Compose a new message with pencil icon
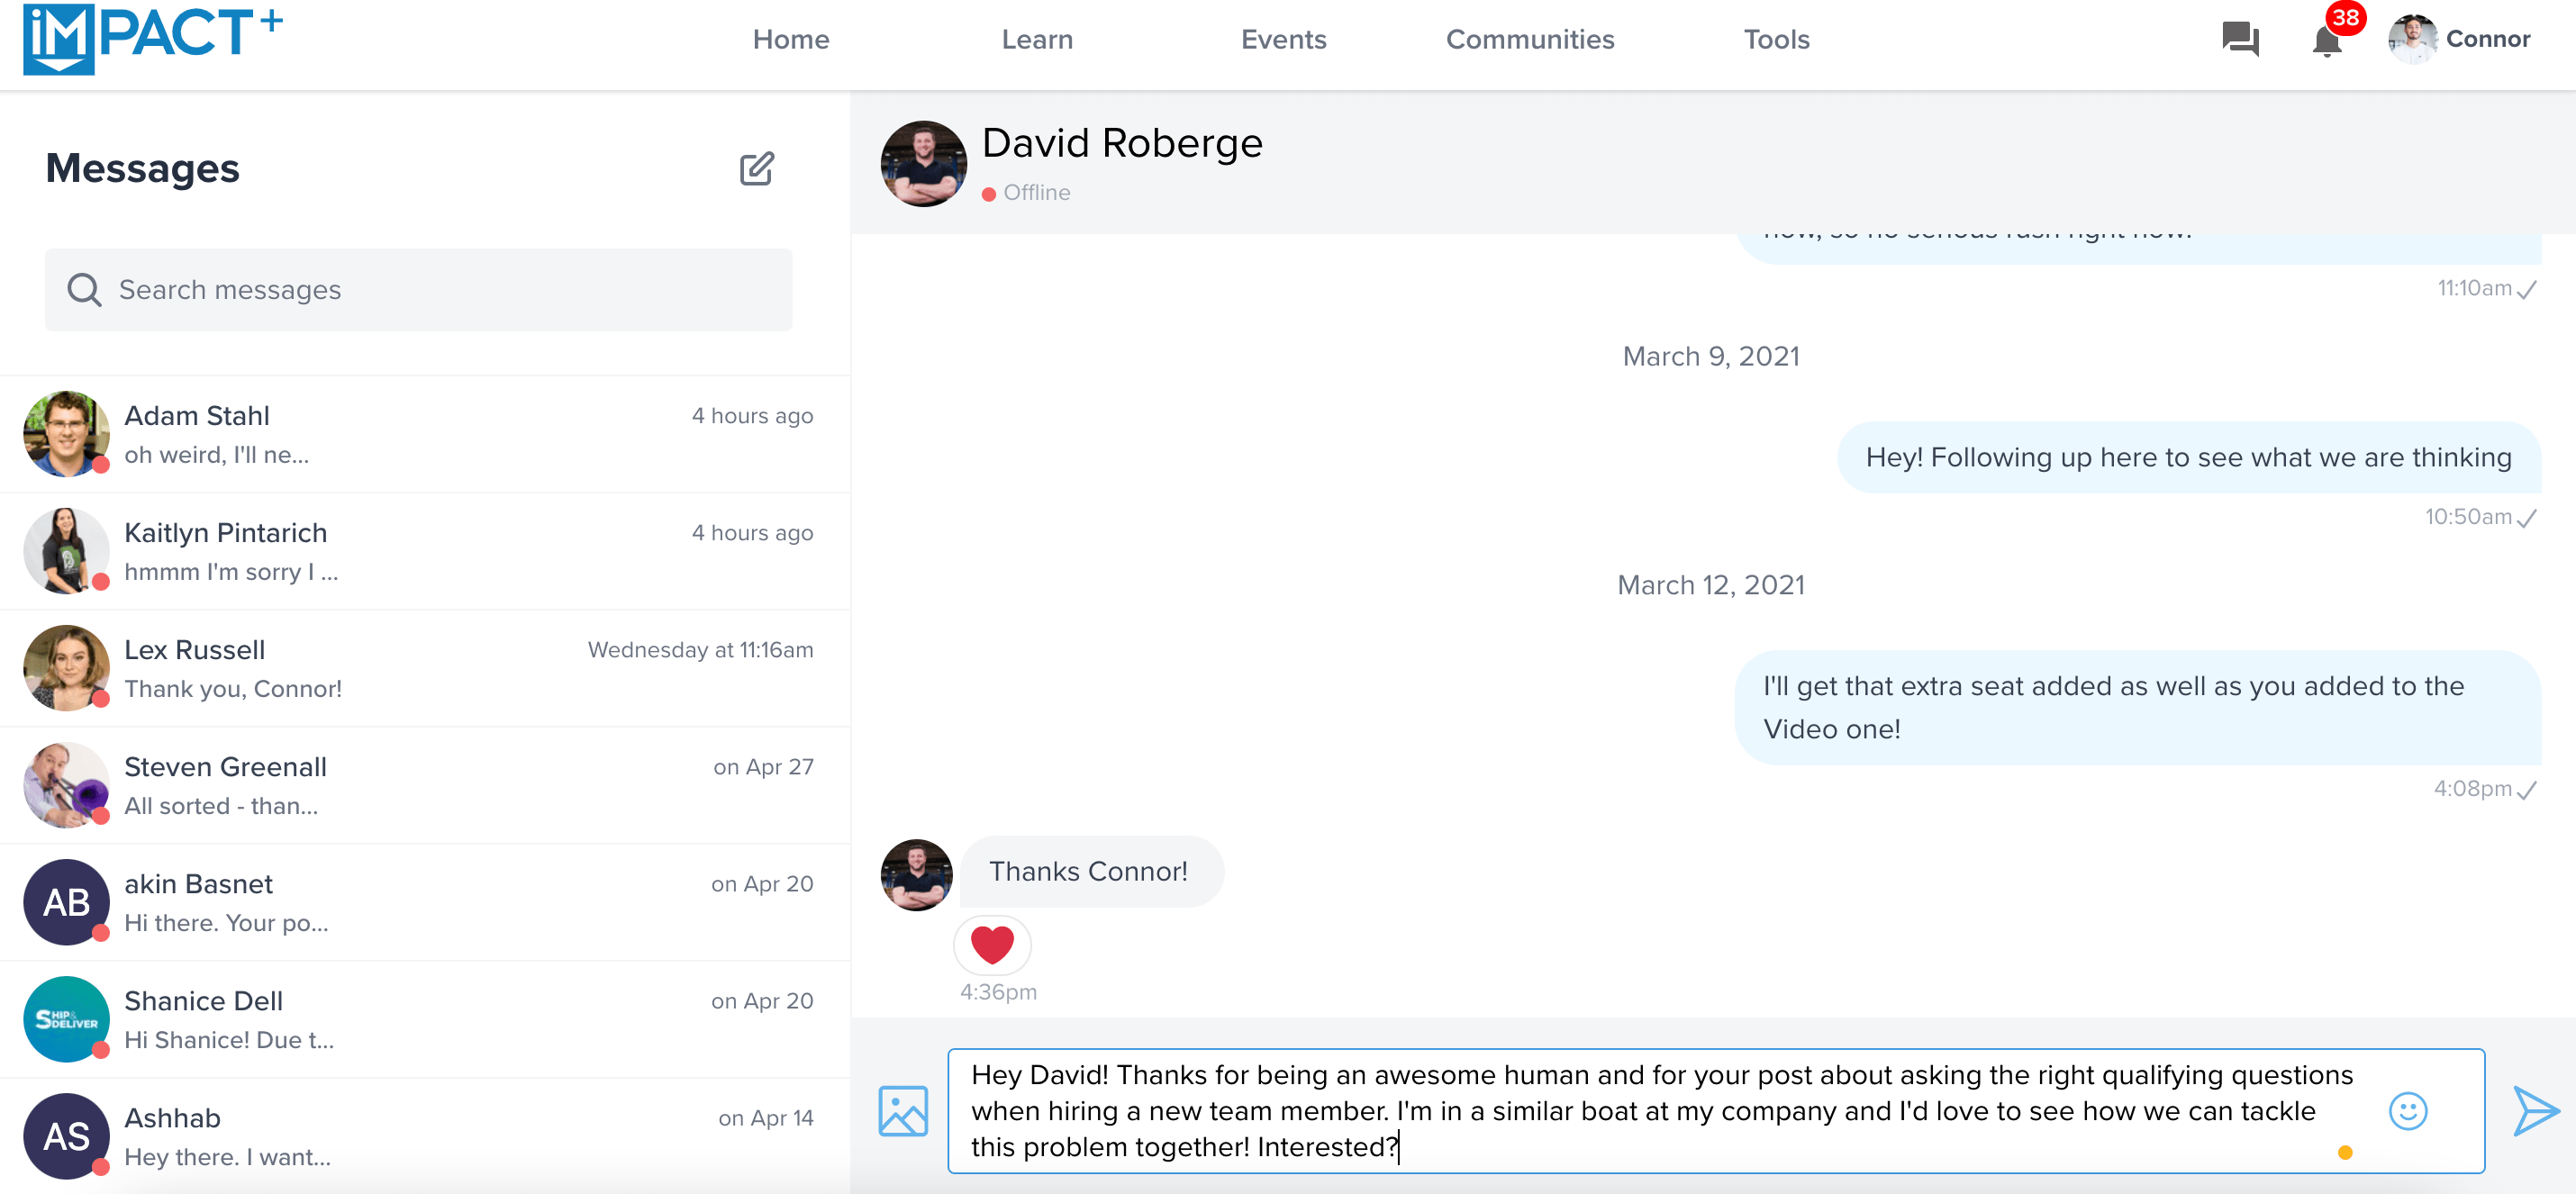The image size is (2576, 1194). point(757,168)
